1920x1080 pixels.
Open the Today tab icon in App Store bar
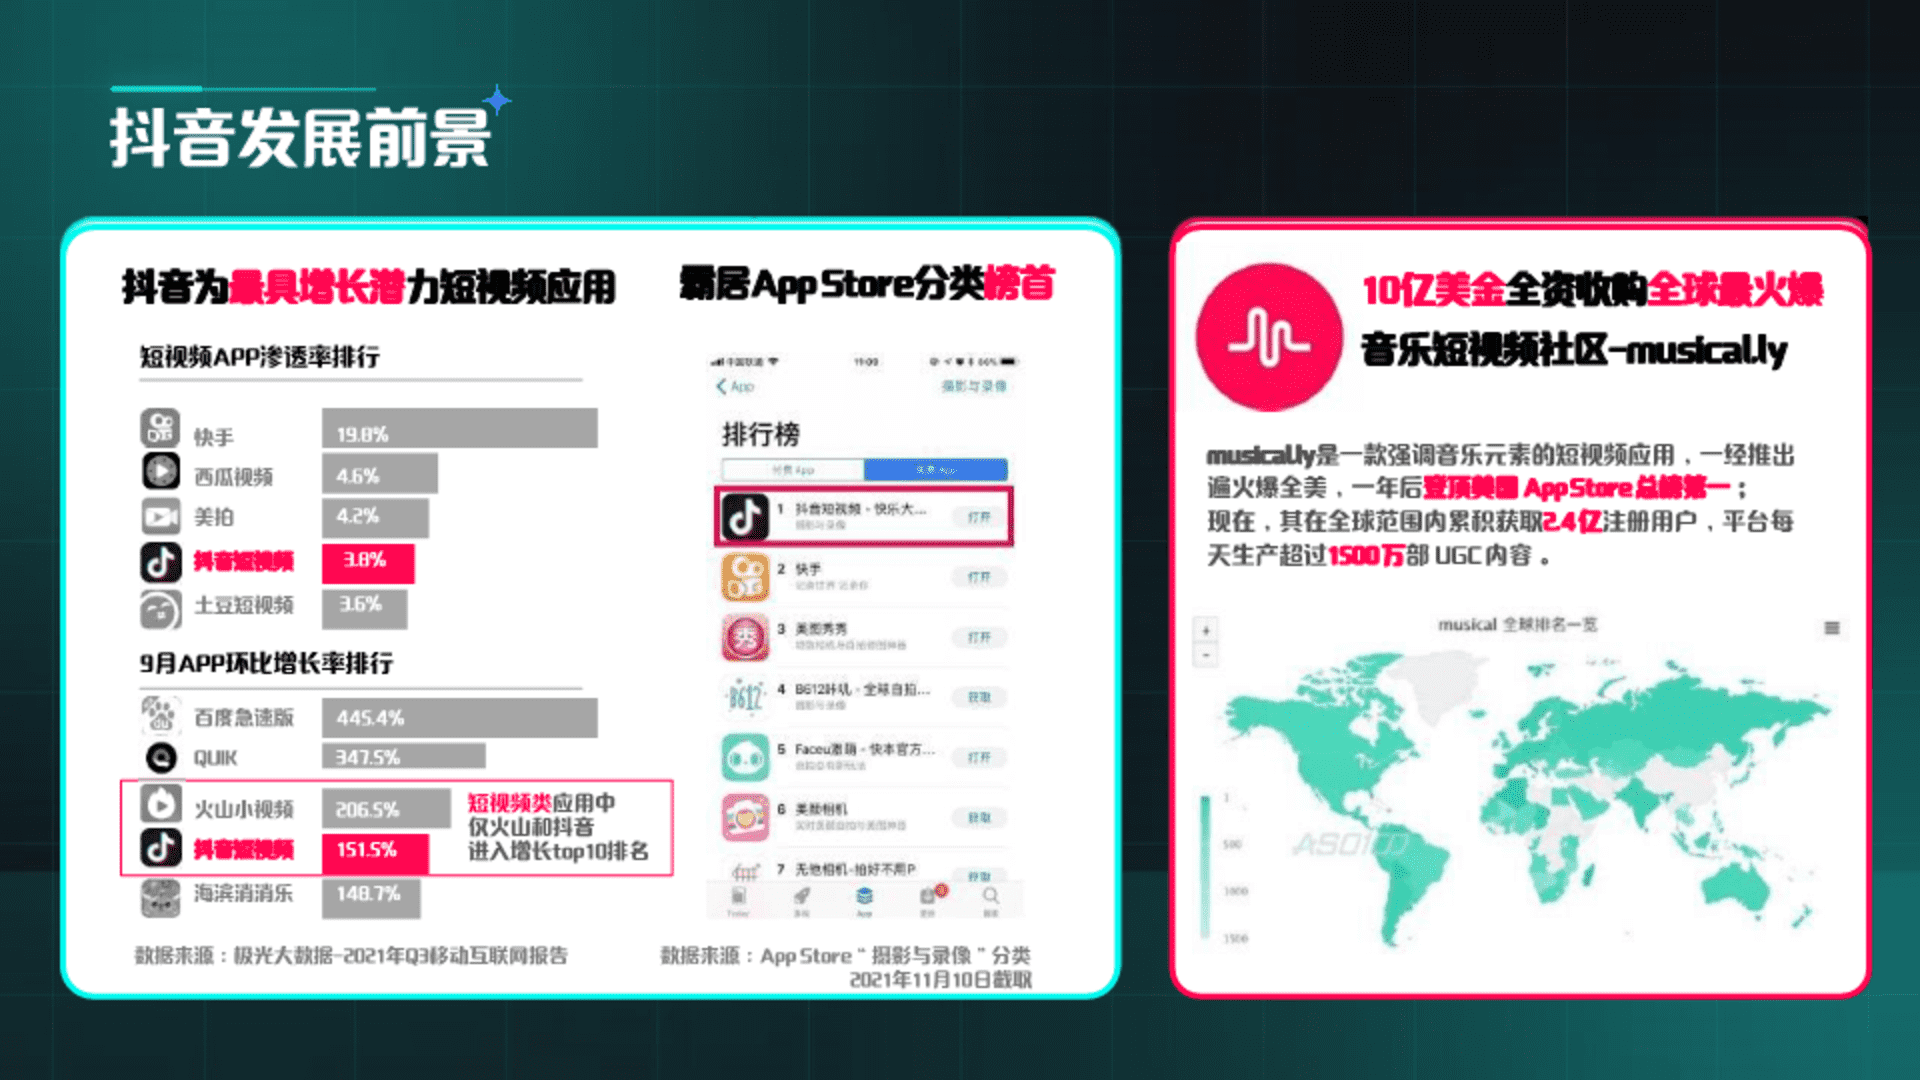point(738,897)
